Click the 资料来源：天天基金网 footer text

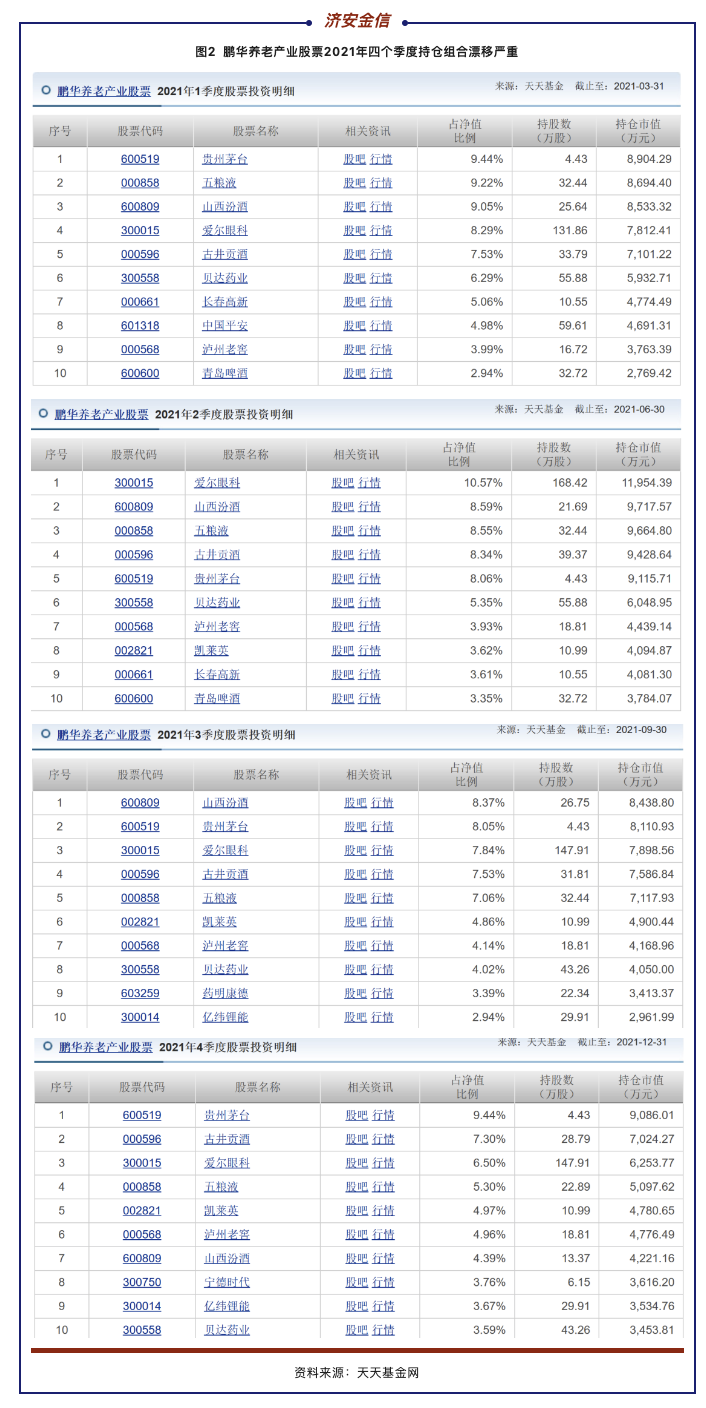click(357, 1372)
